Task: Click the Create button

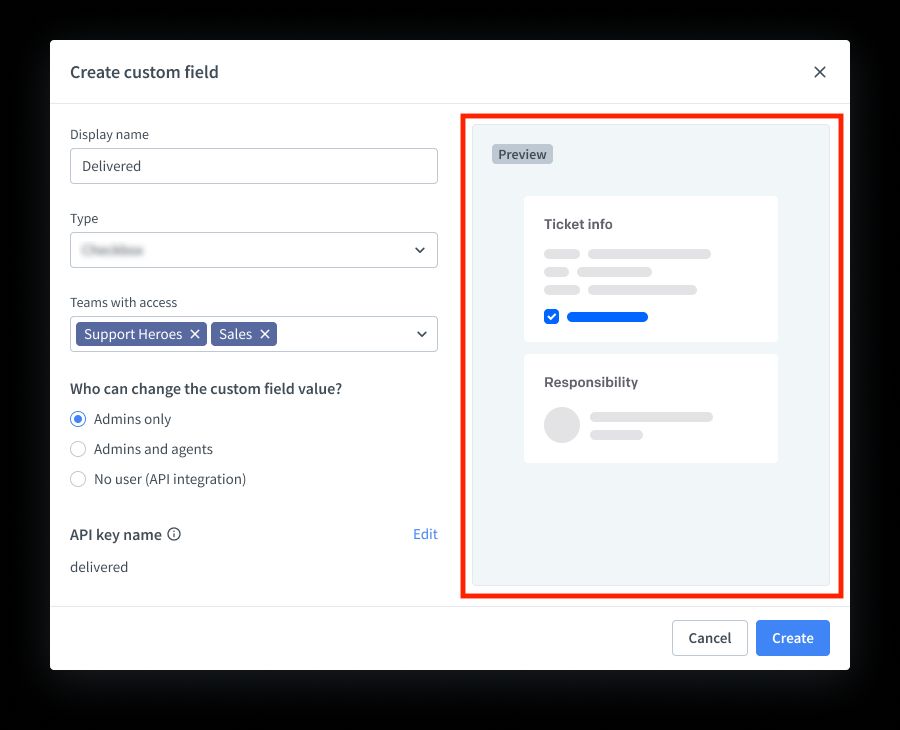Action: click(x=793, y=638)
